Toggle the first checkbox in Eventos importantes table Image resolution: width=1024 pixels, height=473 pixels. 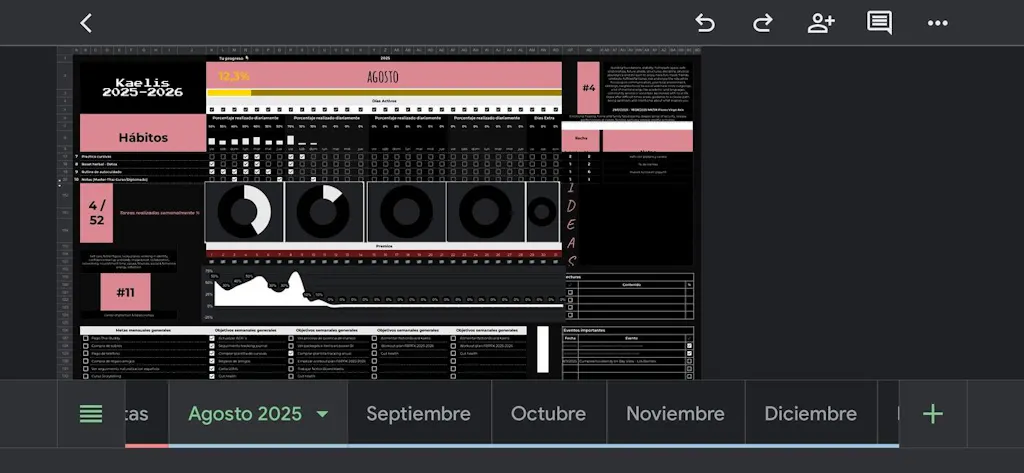pyautogui.click(x=689, y=346)
